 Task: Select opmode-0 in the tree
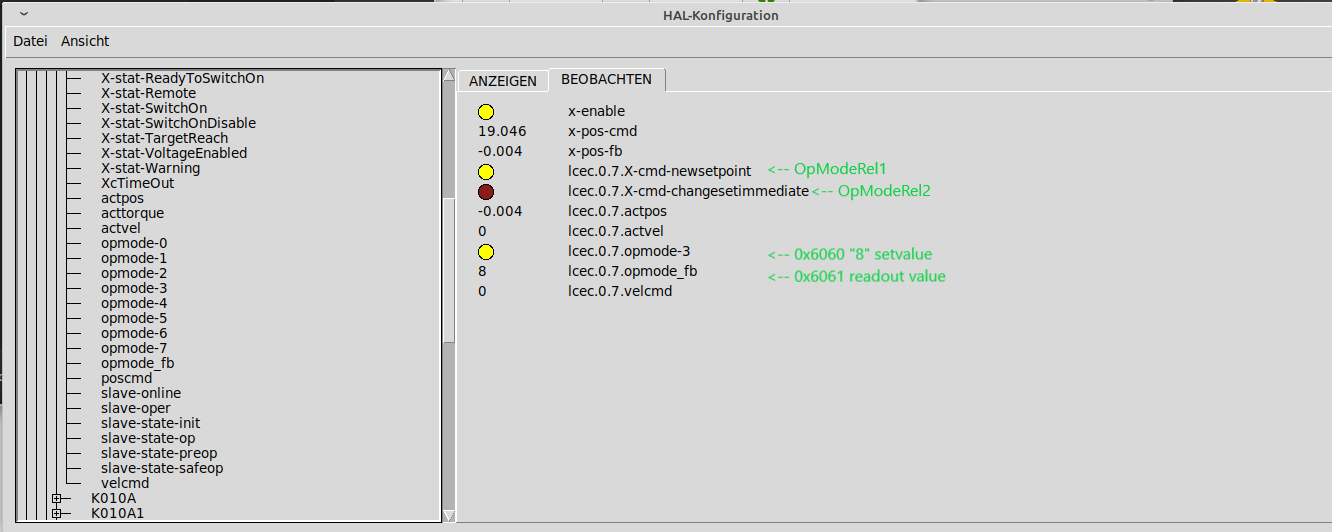tap(134, 243)
